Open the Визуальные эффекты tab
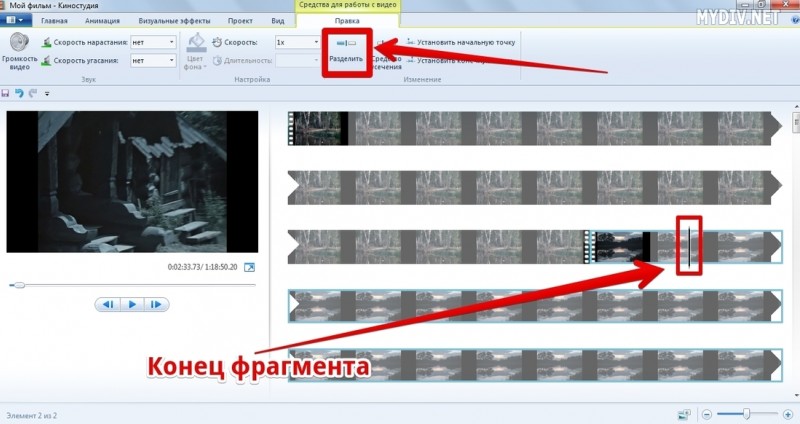800x424 pixels. tap(174, 21)
